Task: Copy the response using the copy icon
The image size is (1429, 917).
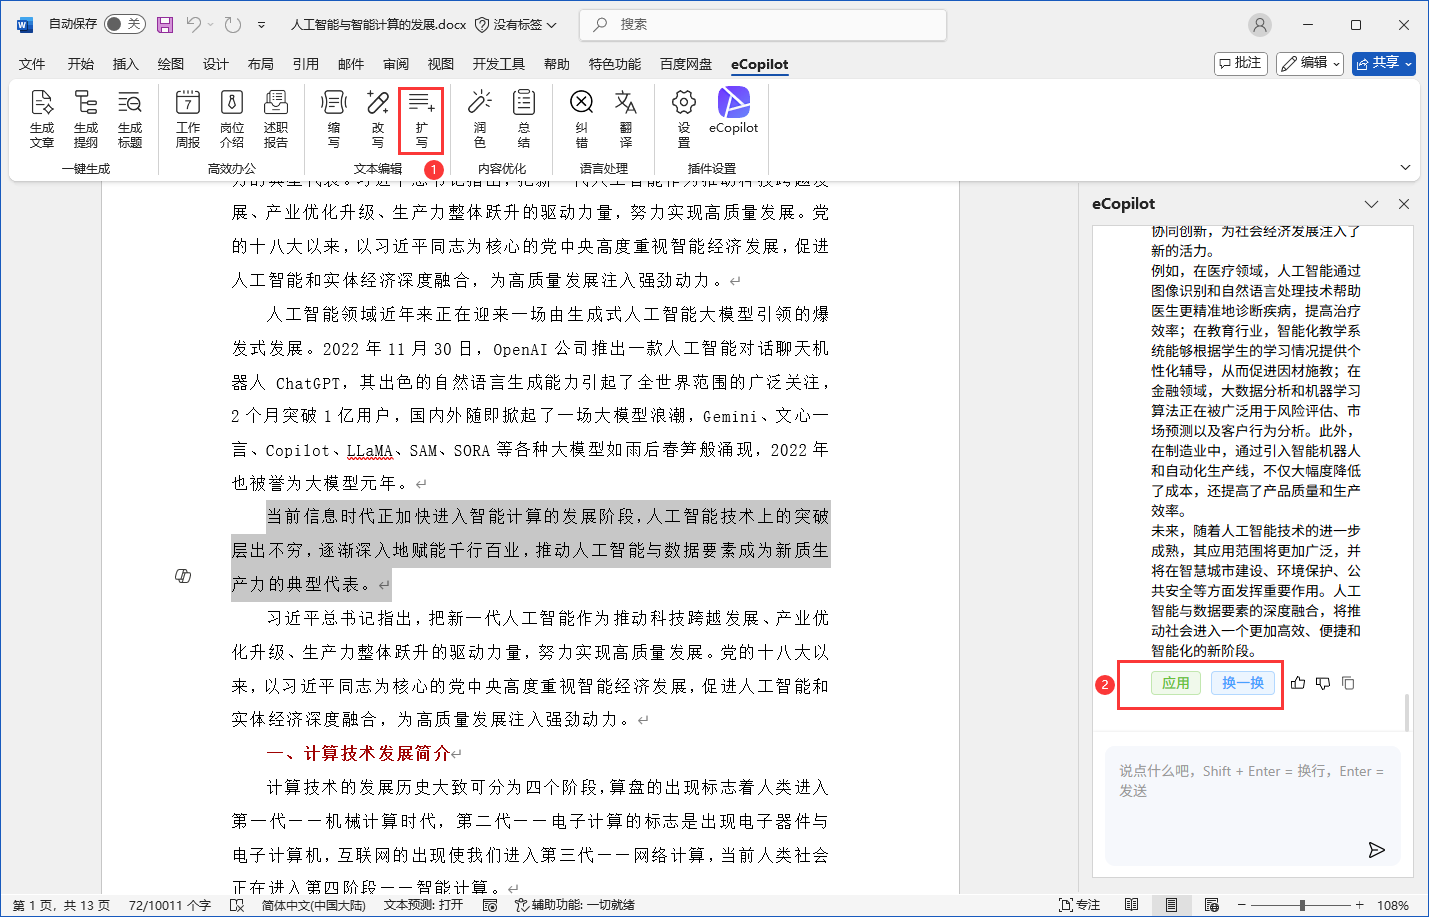Action: click(x=1348, y=683)
